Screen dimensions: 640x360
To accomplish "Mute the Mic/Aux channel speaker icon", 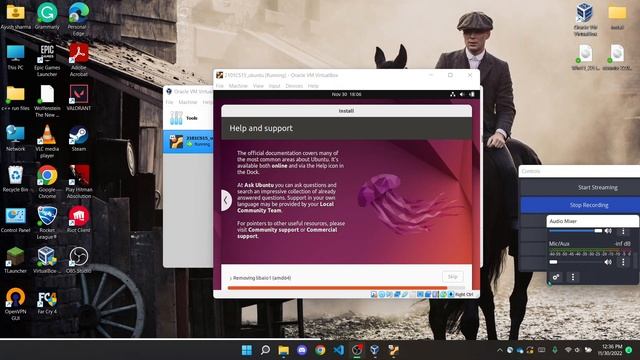I will point(608,262).
